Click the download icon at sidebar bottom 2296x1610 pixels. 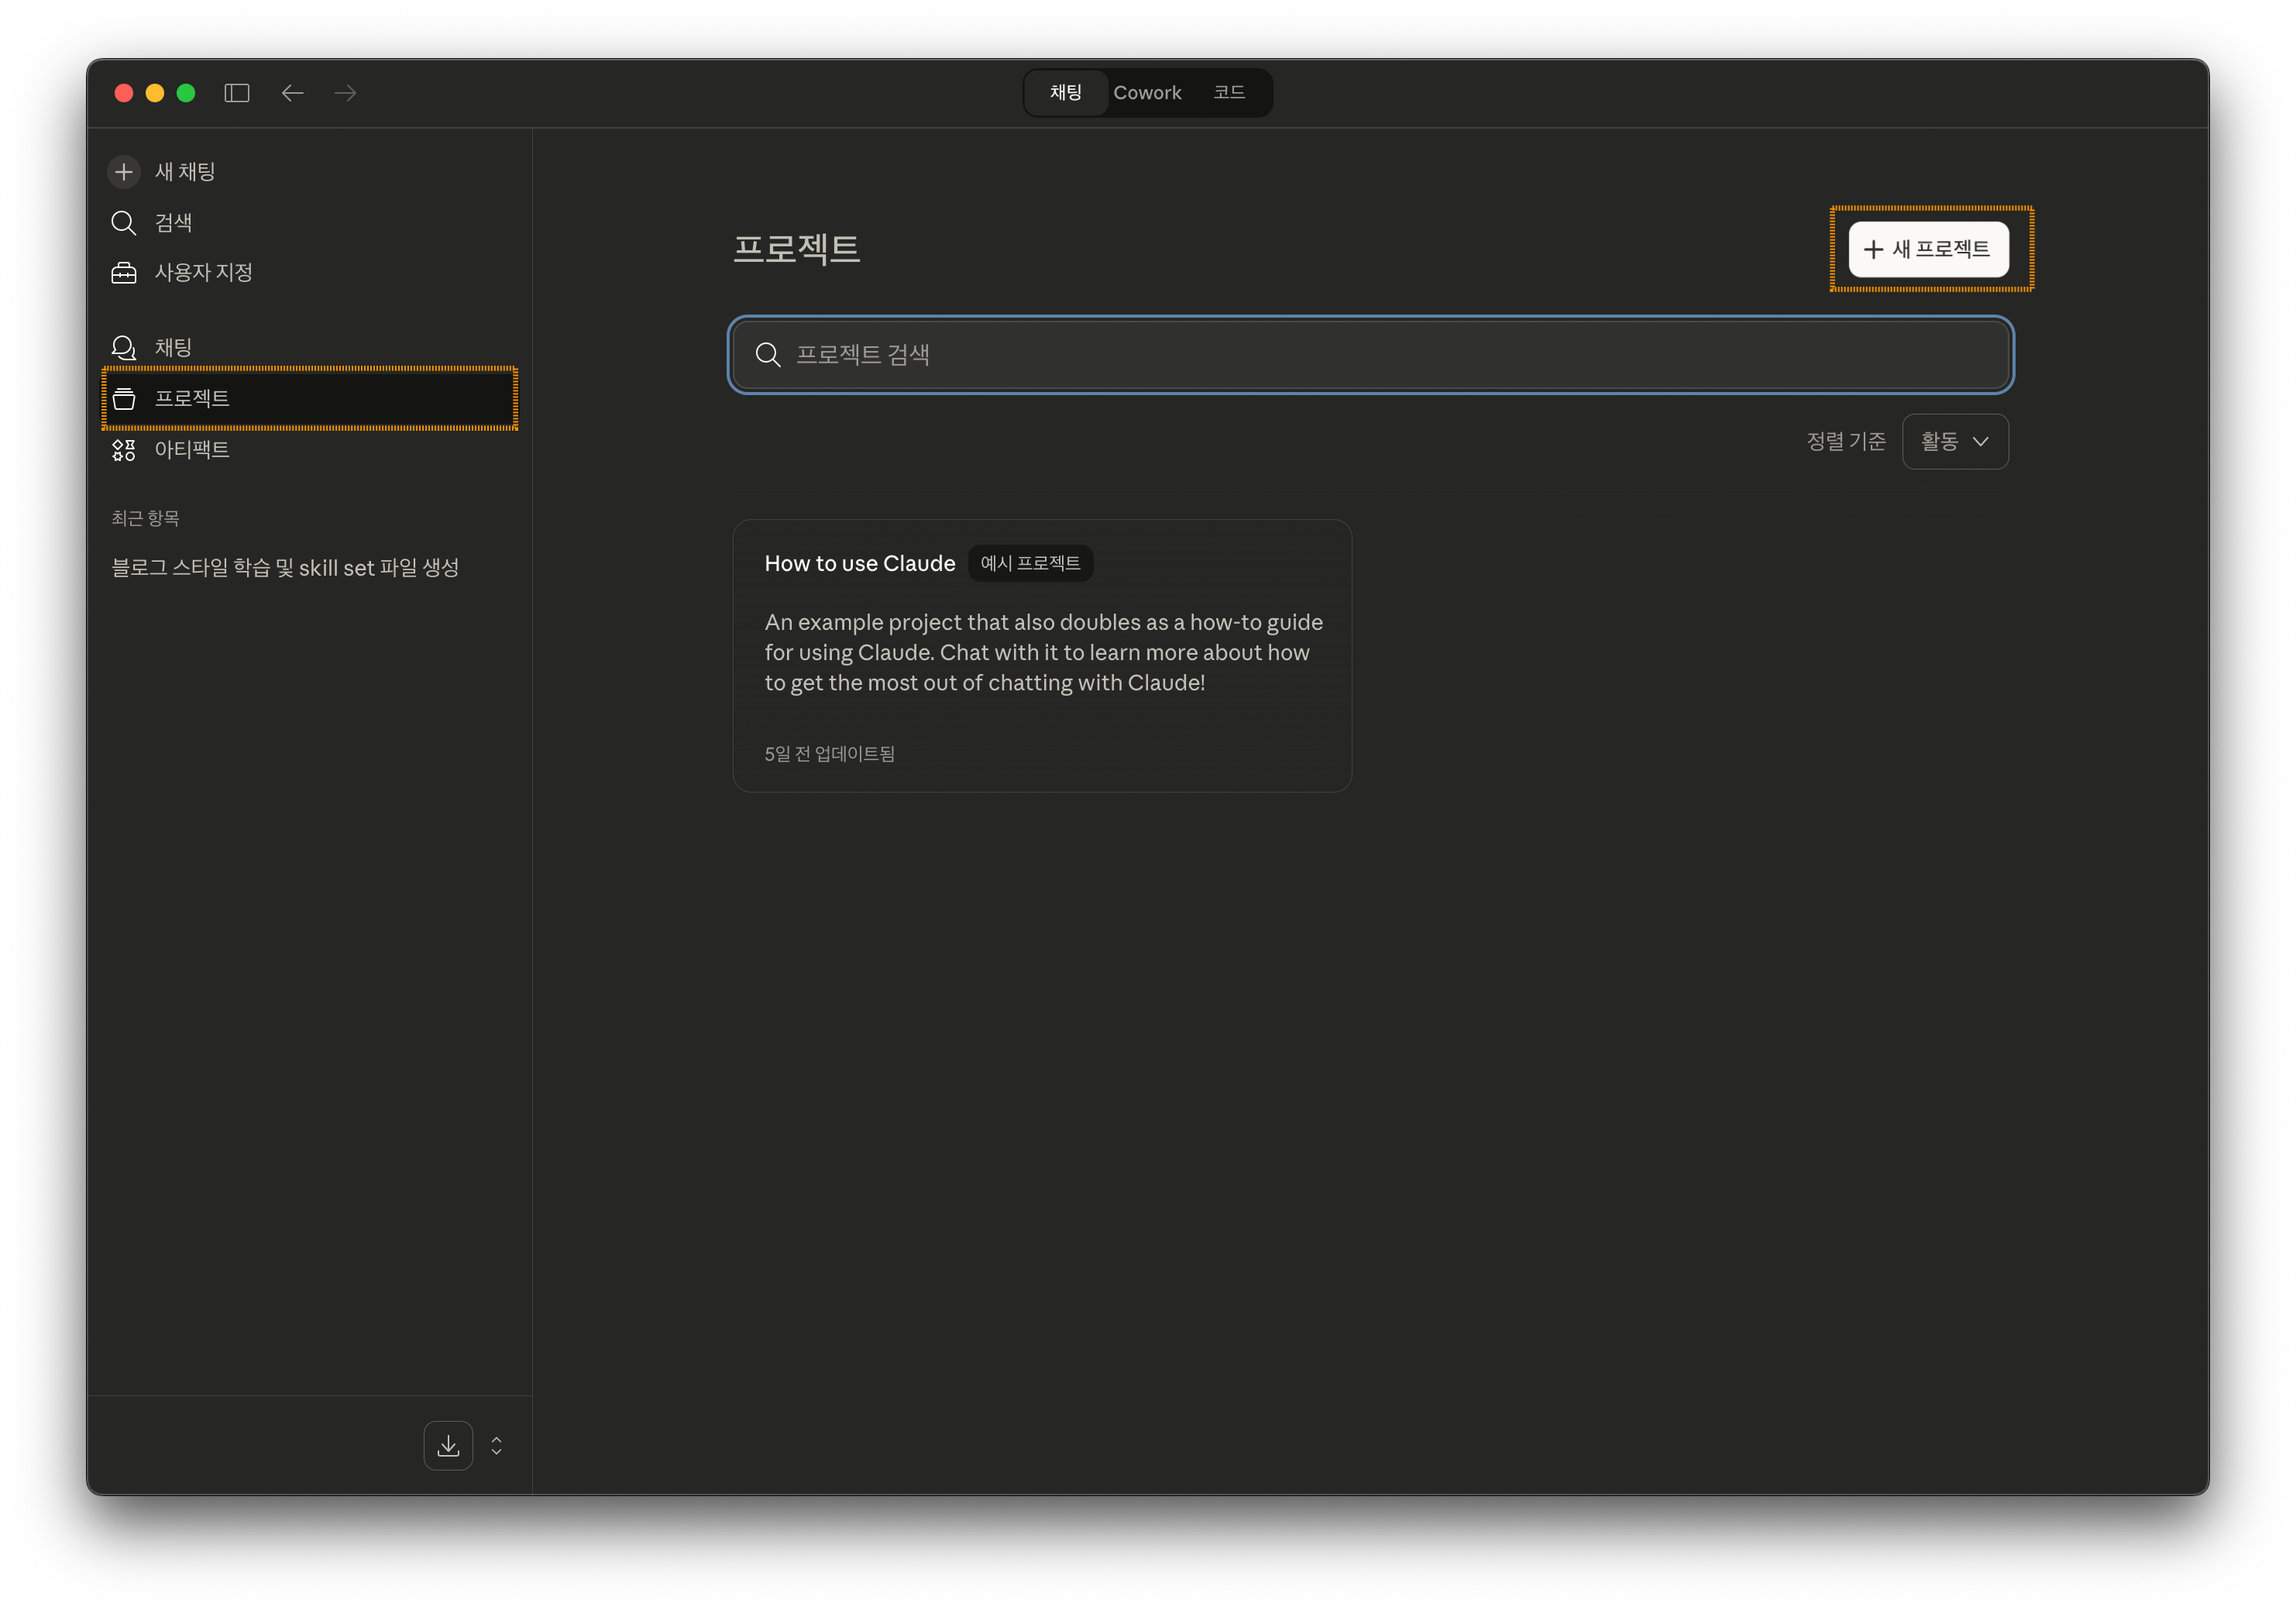(x=448, y=1445)
